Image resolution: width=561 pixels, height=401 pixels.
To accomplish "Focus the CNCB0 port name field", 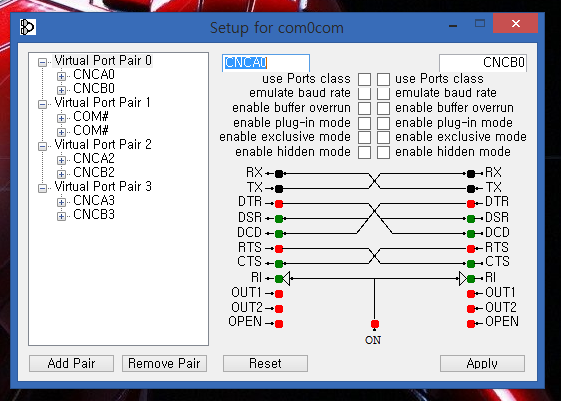I will pos(483,63).
